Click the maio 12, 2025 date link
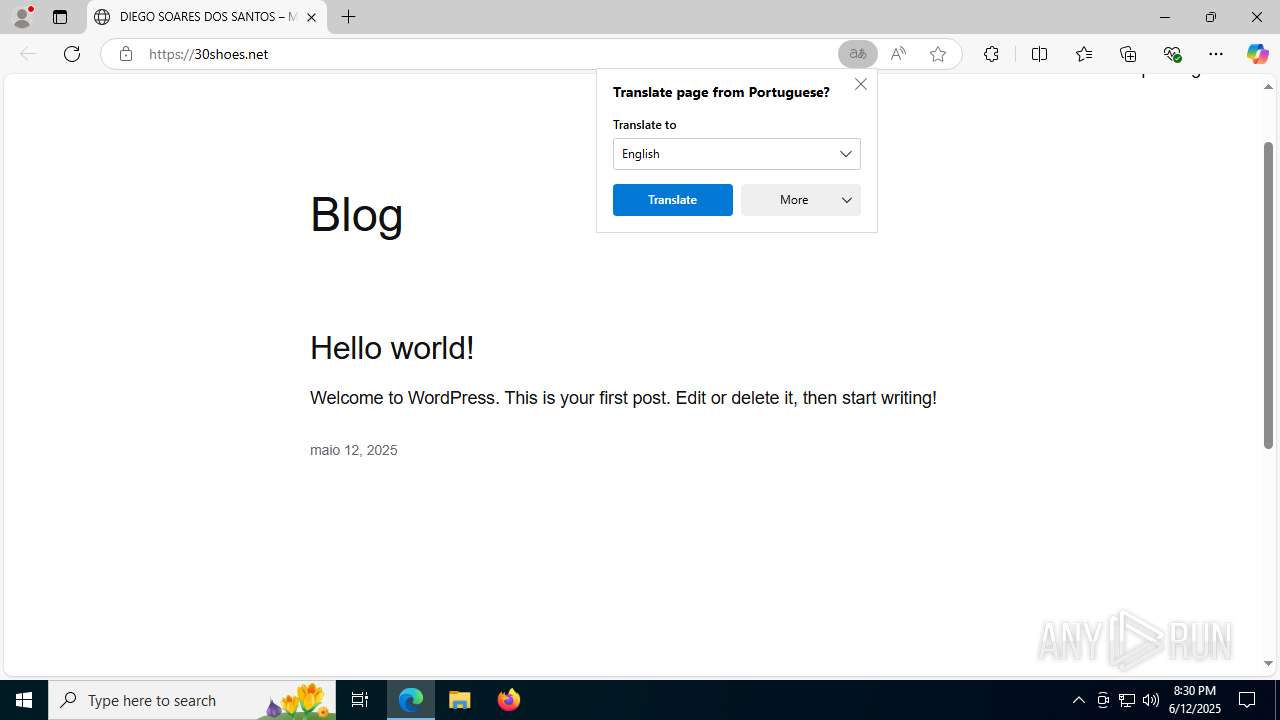This screenshot has width=1280, height=720. click(354, 450)
